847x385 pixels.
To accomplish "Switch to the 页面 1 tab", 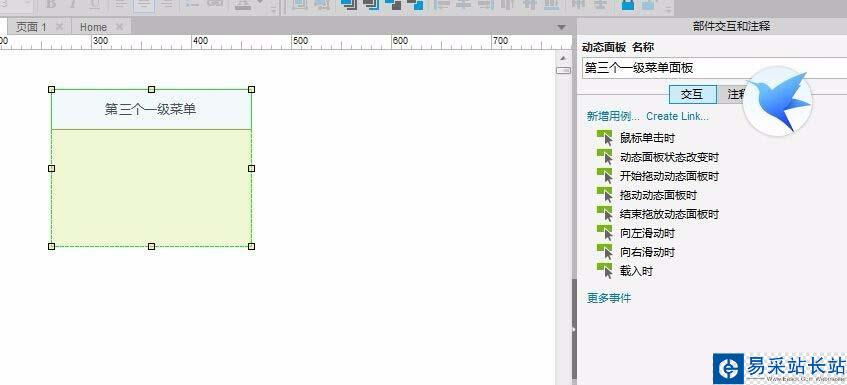I will [x=31, y=26].
